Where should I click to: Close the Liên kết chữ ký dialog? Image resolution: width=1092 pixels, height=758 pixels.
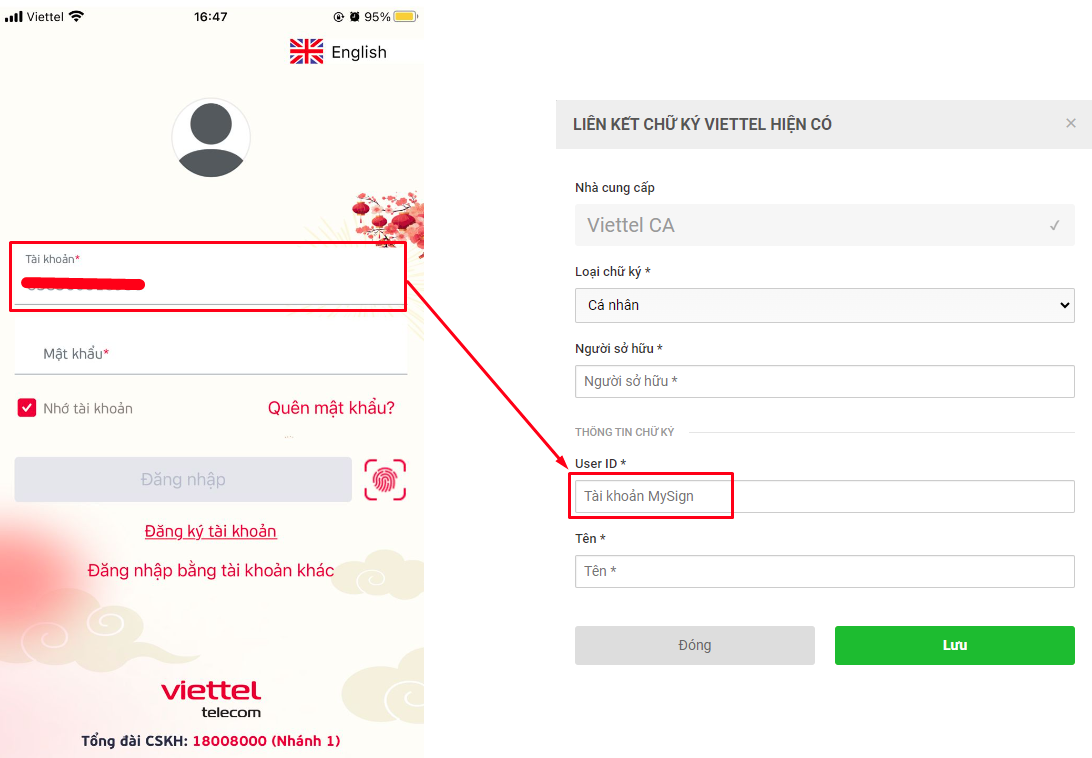coord(1071,123)
